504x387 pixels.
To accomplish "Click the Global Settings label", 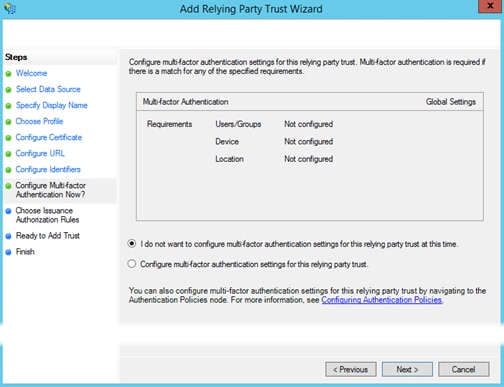I will pos(451,102).
